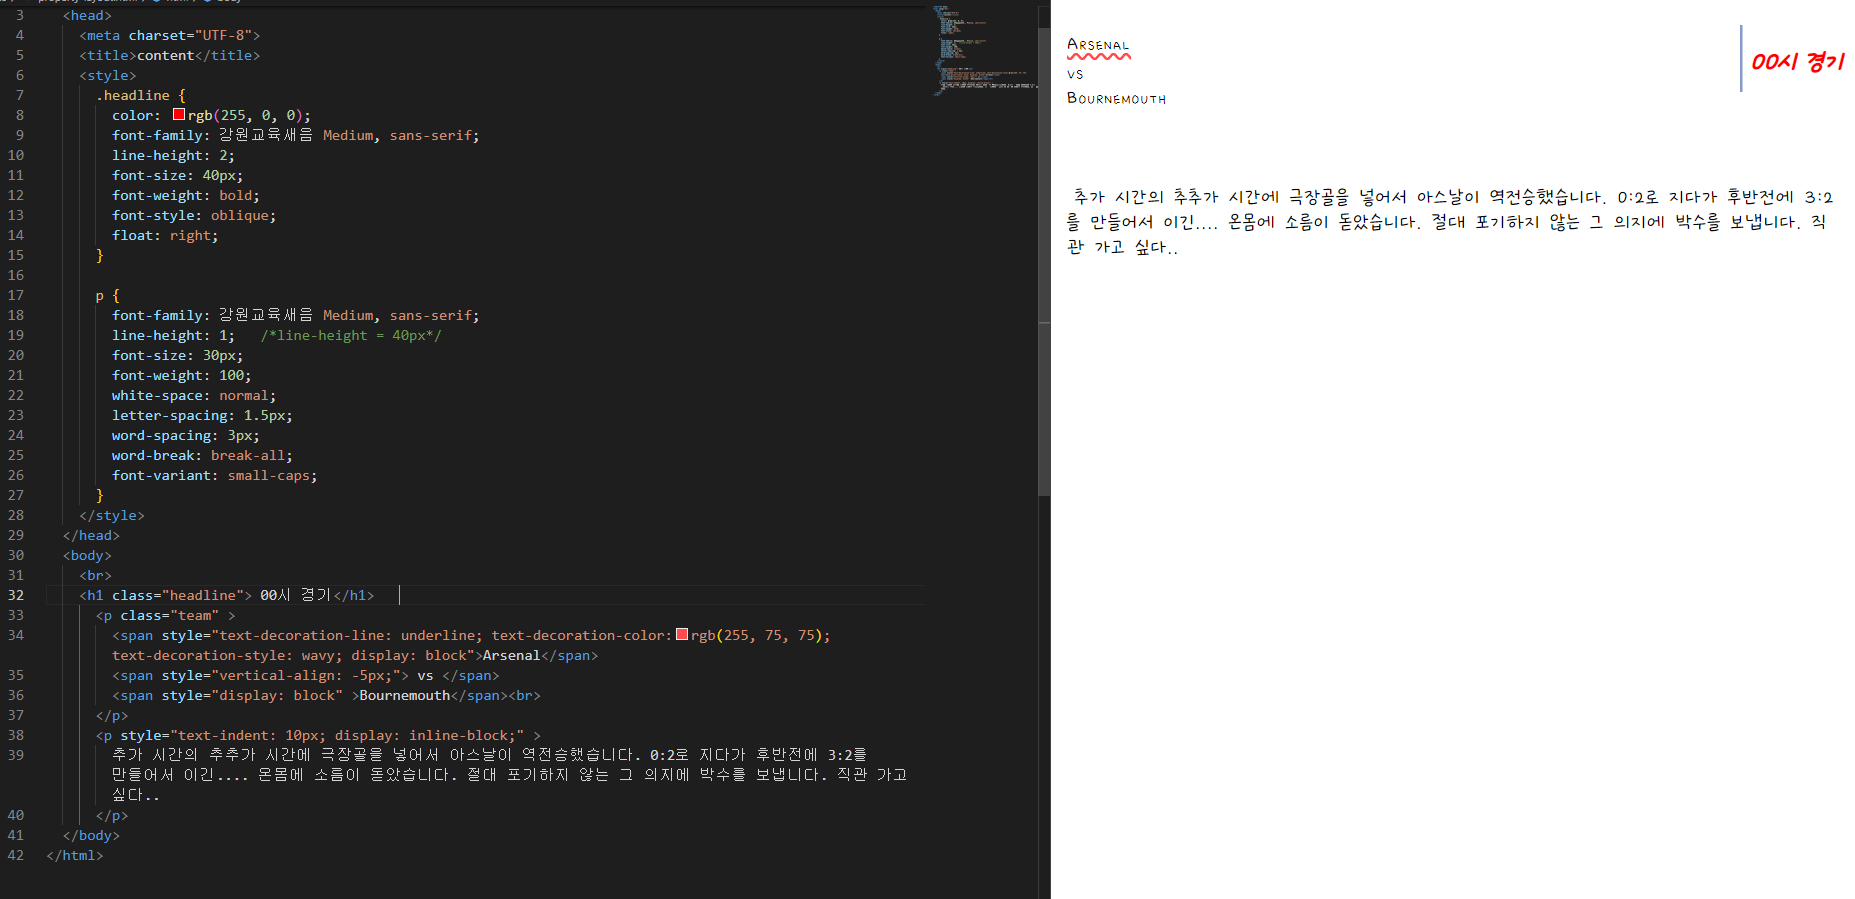Click 'font-weight: 100;' declaration
This screenshot has width=1855, height=899.
(182, 375)
